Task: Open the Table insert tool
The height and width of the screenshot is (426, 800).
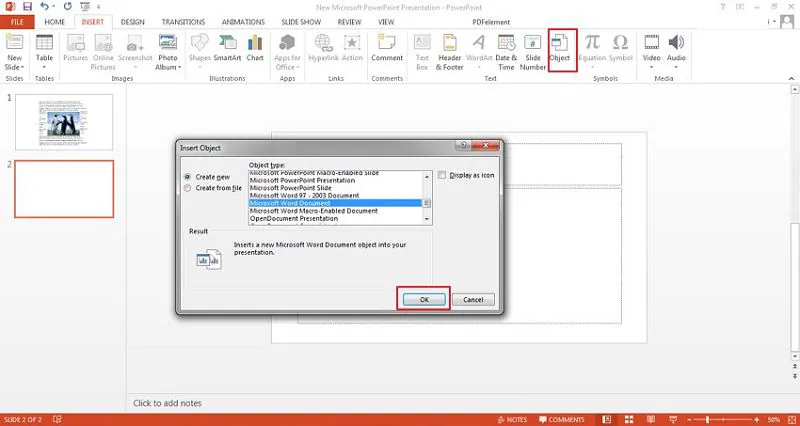Action: click(x=44, y=44)
